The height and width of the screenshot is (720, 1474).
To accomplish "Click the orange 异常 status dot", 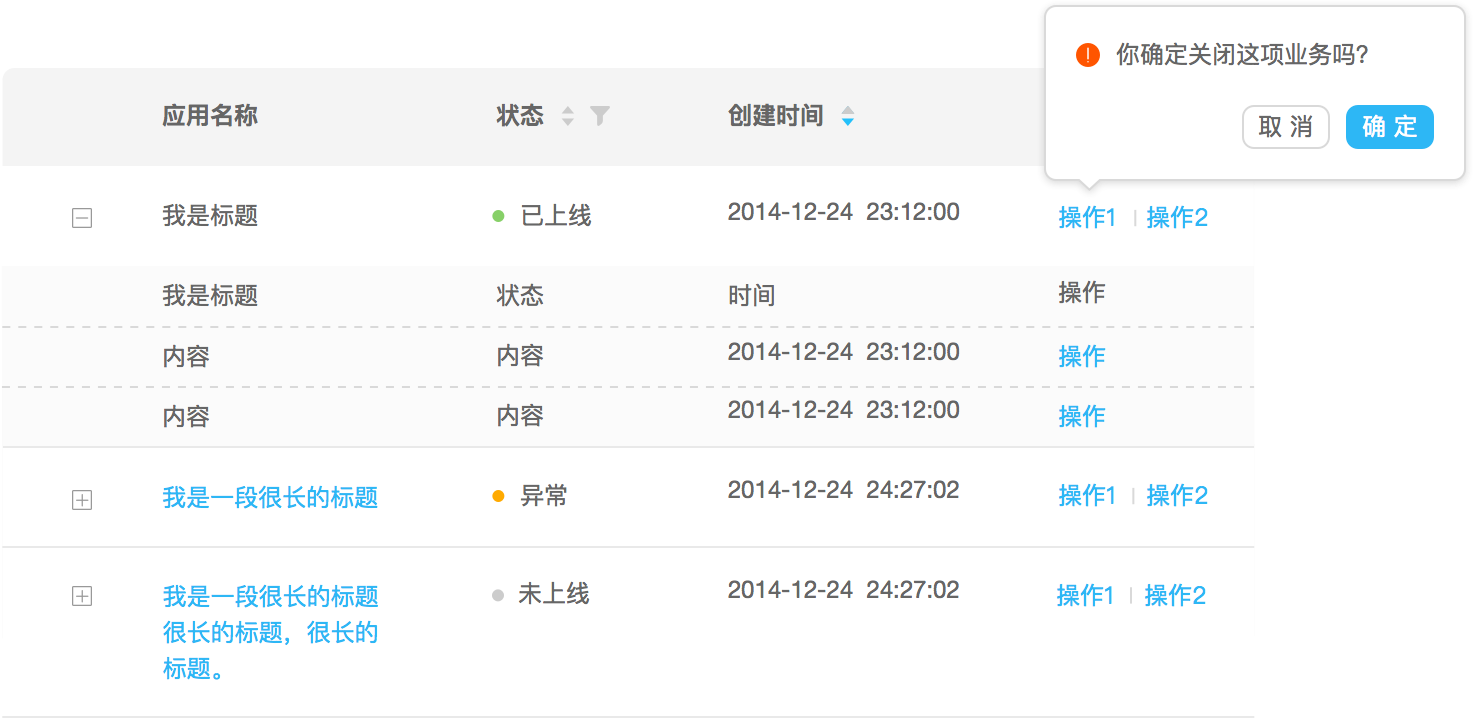I will click(498, 496).
